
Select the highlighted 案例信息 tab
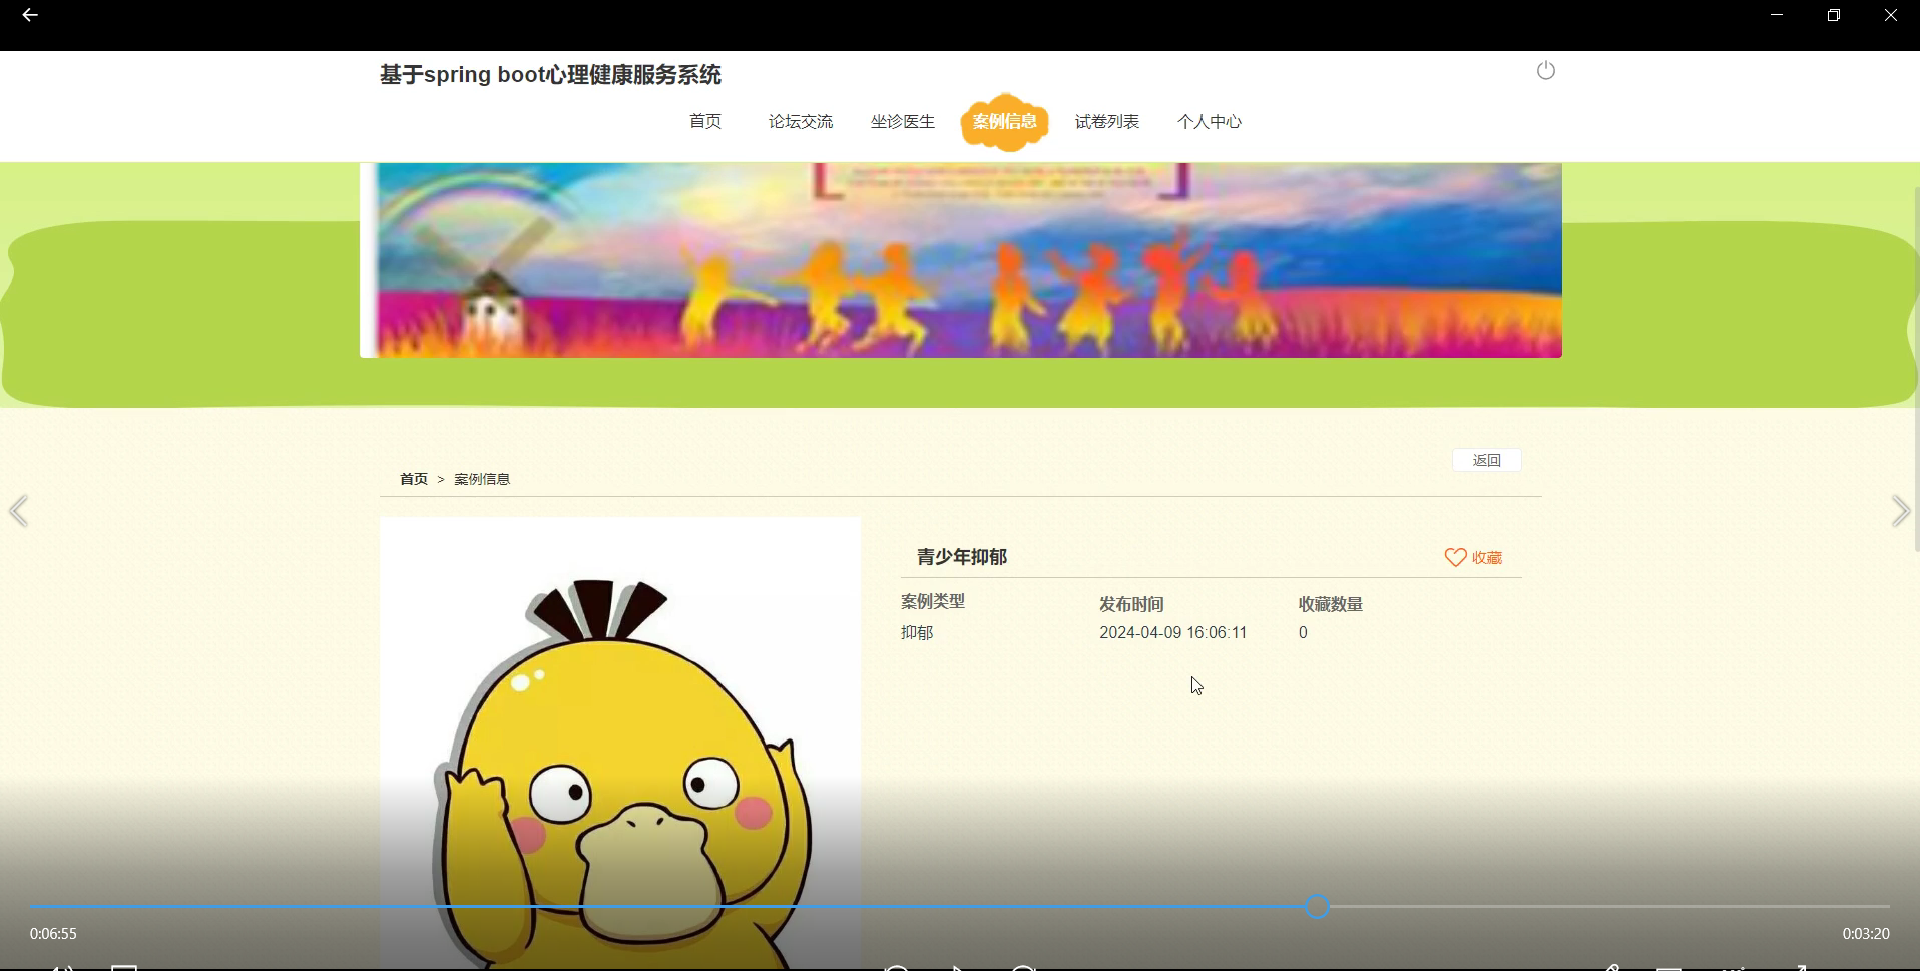[1005, 122]
